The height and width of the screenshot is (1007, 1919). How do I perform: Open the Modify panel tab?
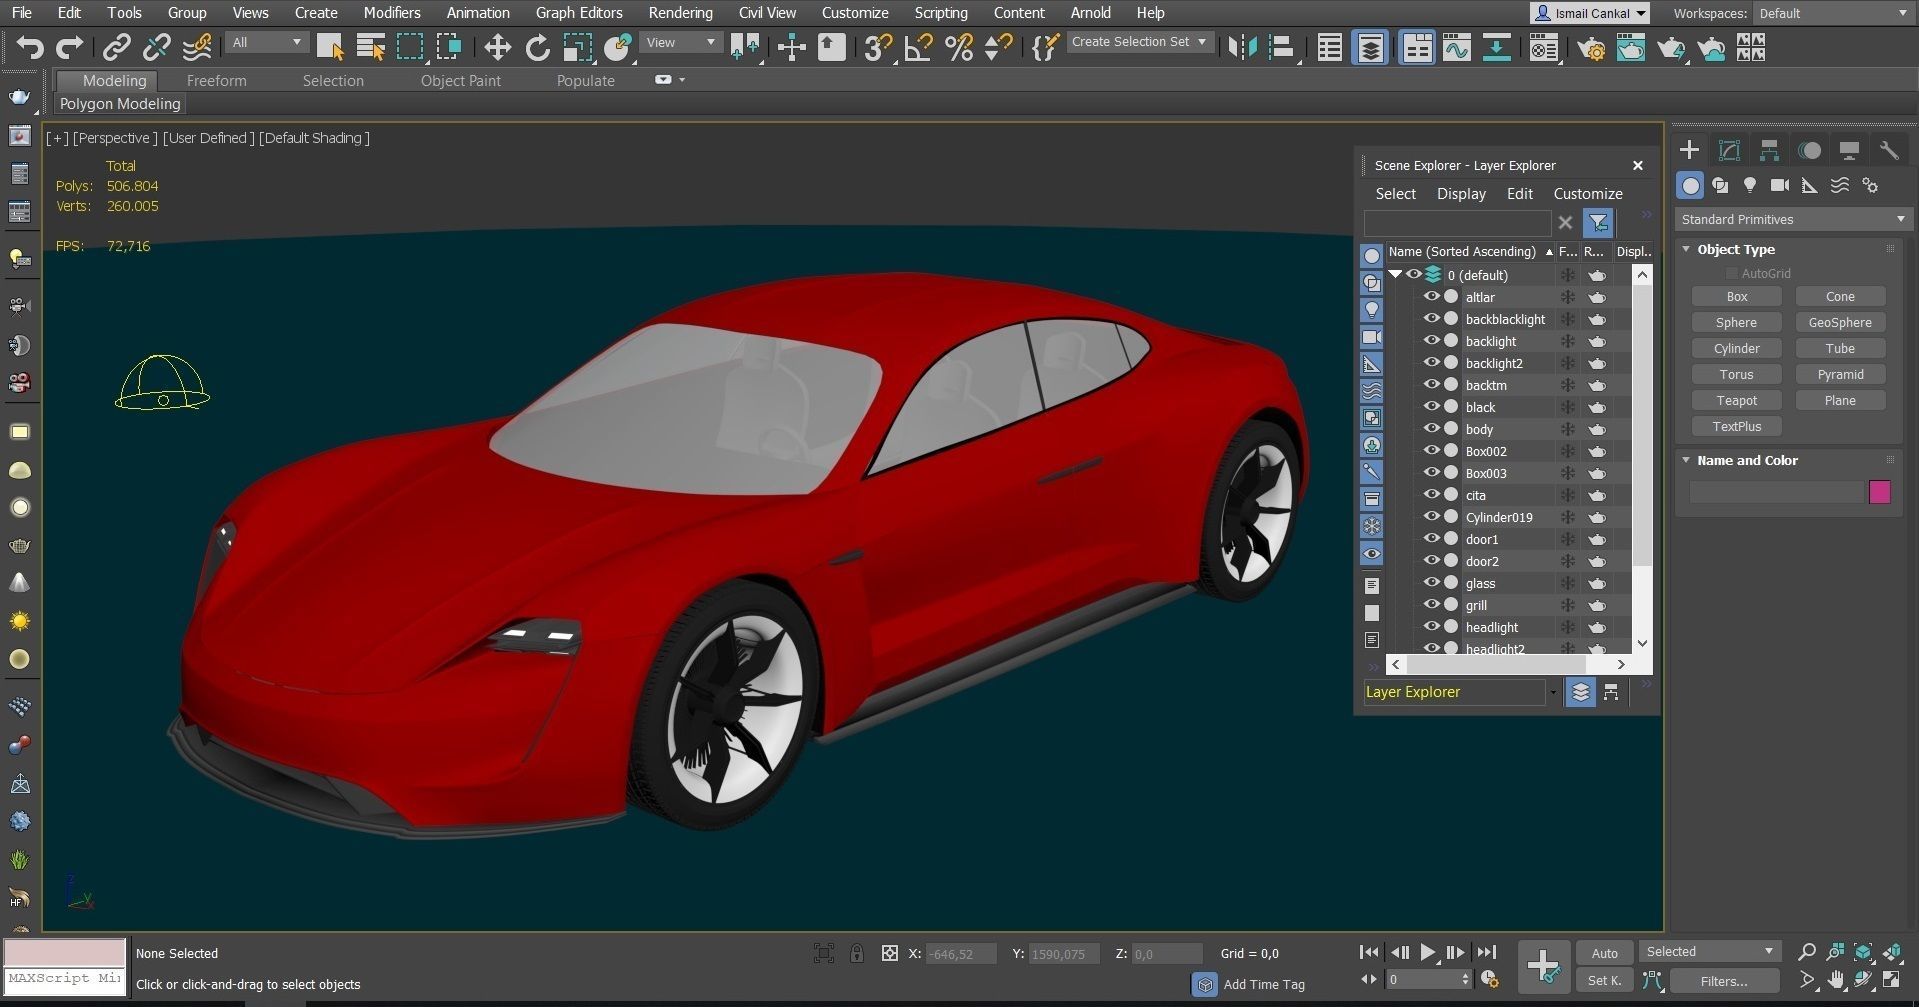tap(1729, 150)
